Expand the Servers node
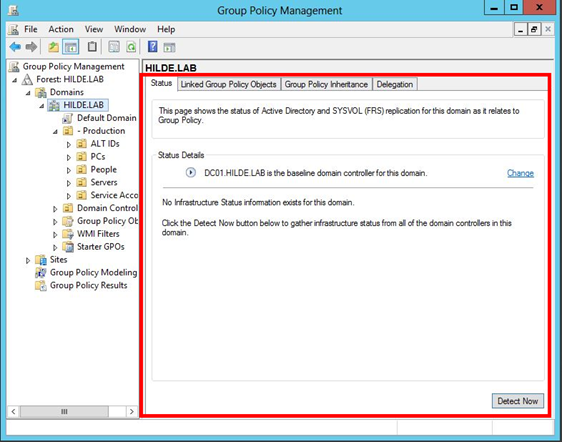This screenshot has height=442, width=562. (x=69, y=183)
